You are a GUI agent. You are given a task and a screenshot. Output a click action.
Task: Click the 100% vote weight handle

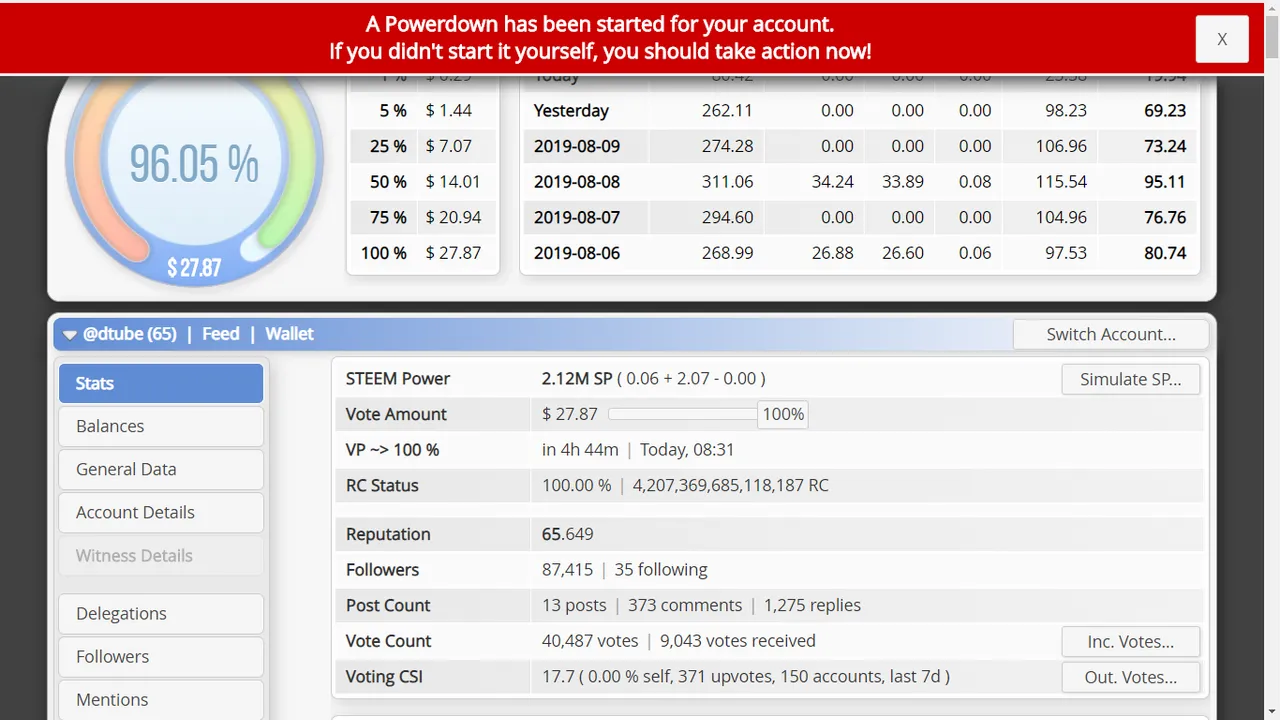pyautogui.click(x=783, y=414)
